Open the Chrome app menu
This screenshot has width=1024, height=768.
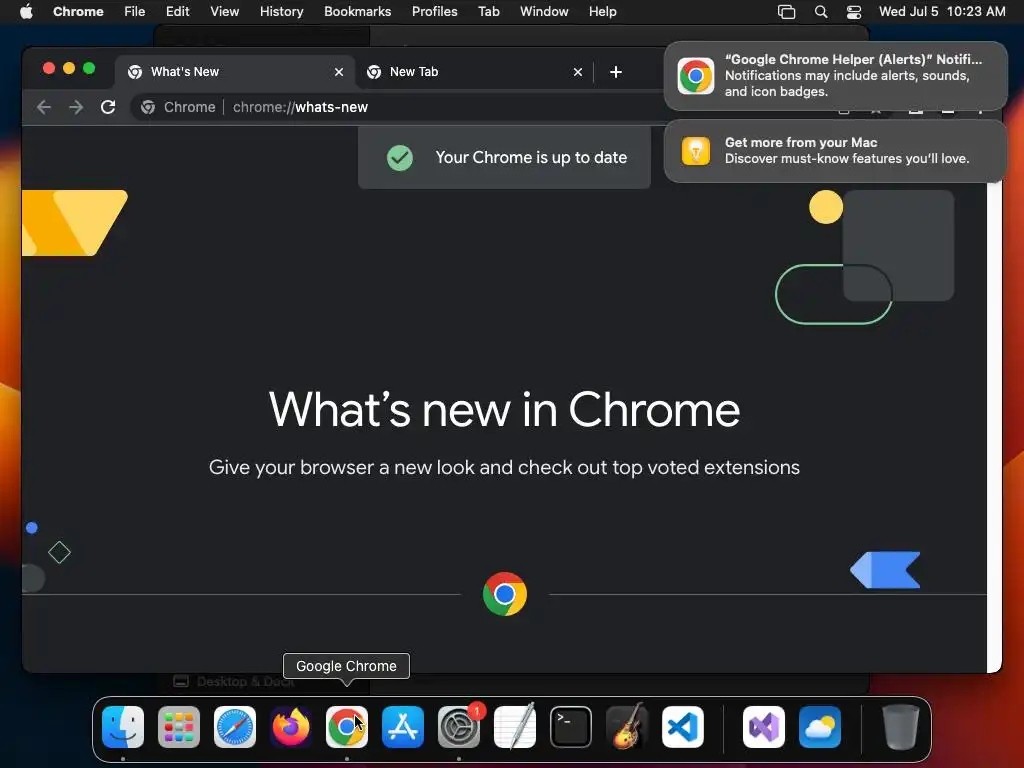(x=78, y=11)
